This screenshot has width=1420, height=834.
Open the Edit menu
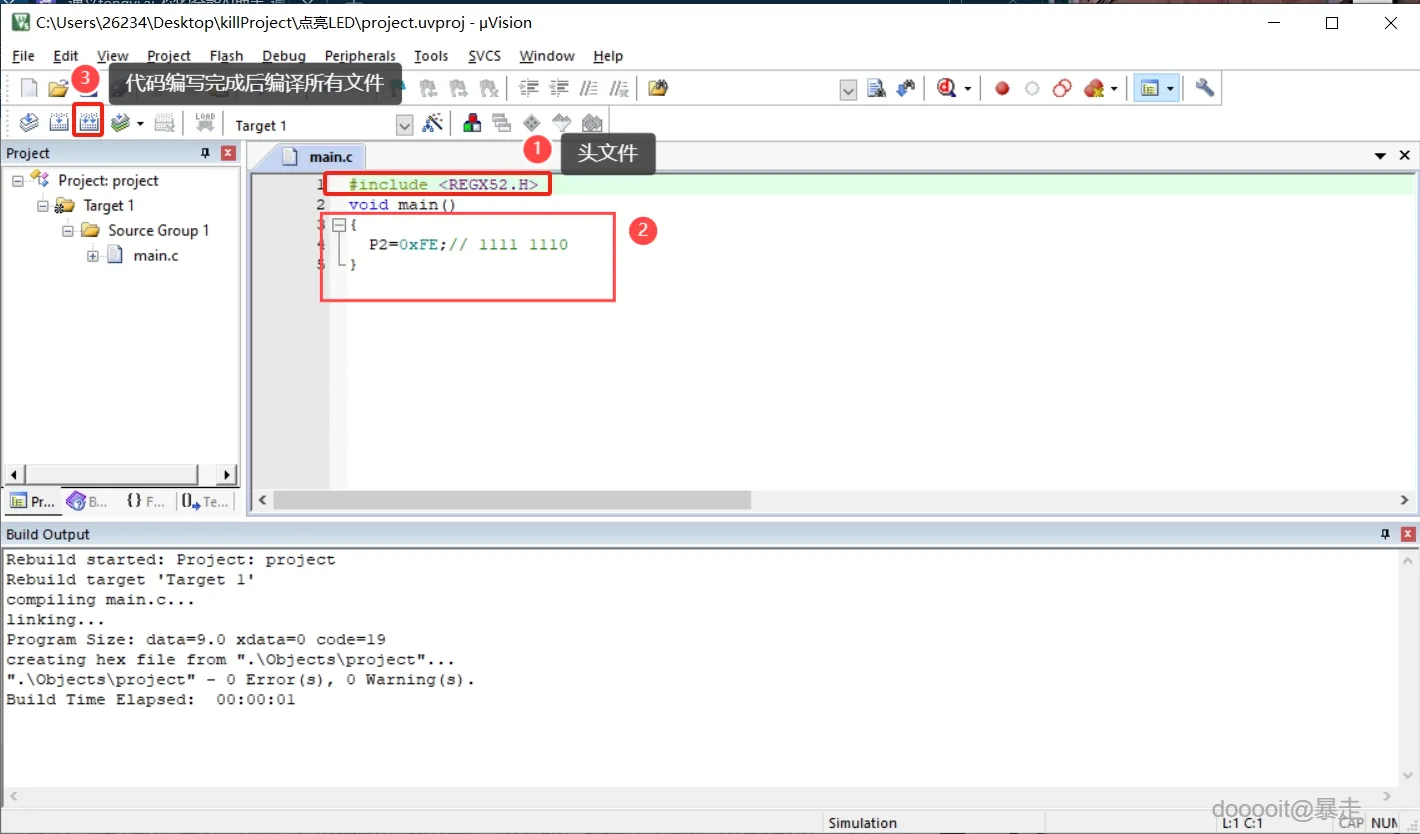tap(66, 56)
